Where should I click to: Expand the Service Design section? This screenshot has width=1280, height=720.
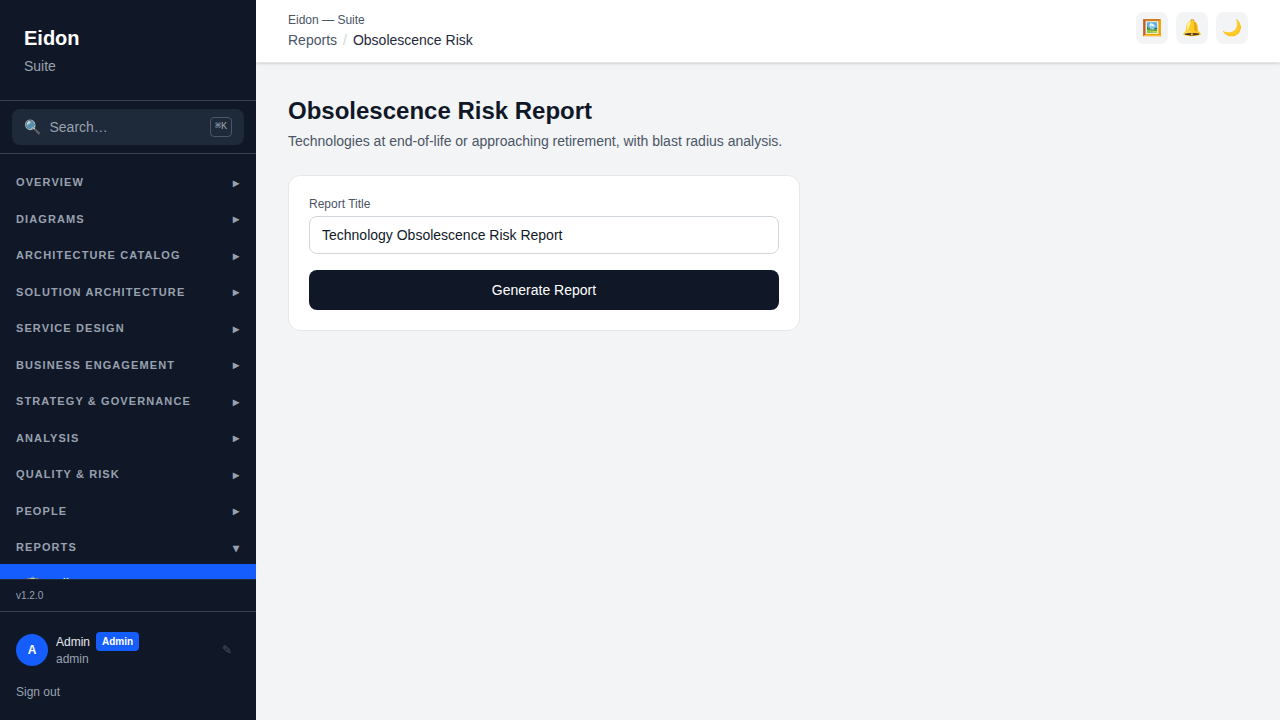[128, 329]
